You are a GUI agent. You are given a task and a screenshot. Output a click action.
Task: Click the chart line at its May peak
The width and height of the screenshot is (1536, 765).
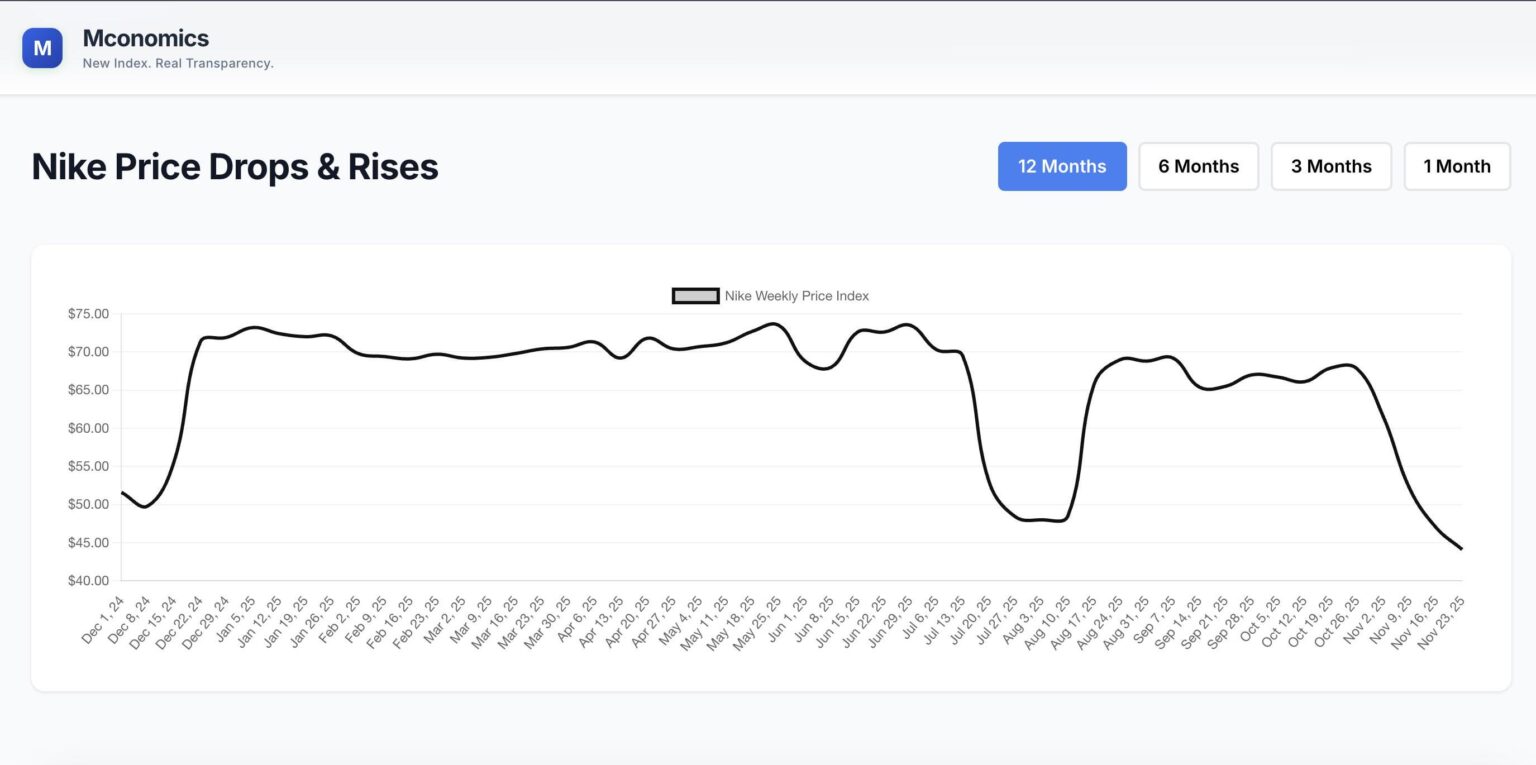pyautogui.click(x=771, y=325)
